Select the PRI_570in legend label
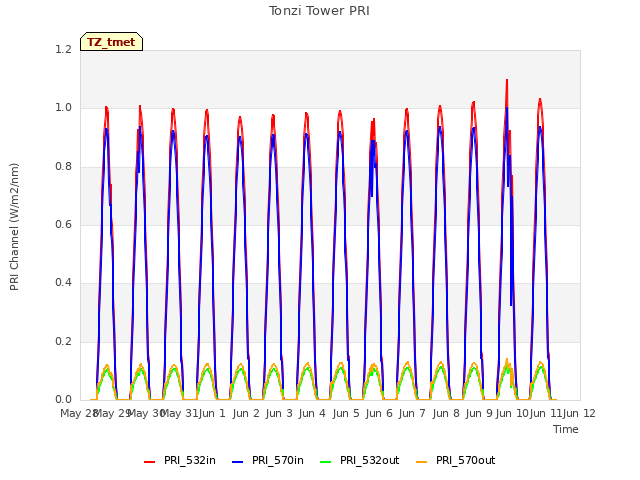640x480 pixels. pyautogui.click(x=278, y=460)
